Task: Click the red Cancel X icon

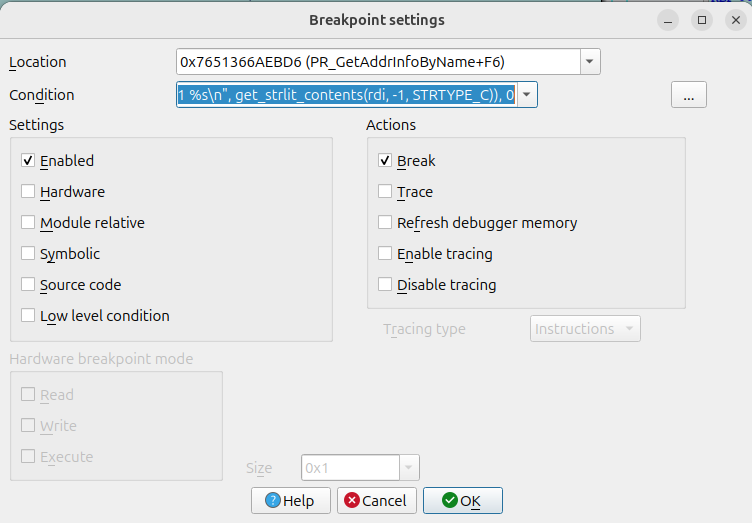Action: click(352, 500)
